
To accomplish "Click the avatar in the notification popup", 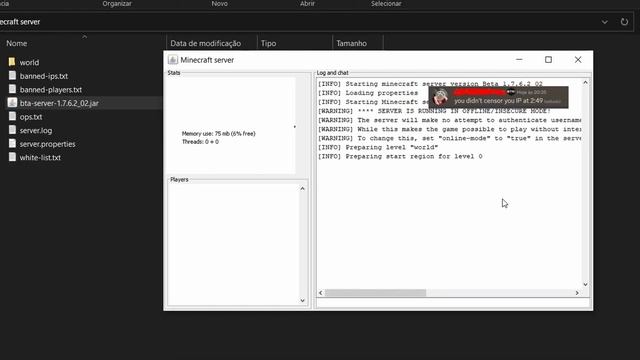I will tap(440, 97).
